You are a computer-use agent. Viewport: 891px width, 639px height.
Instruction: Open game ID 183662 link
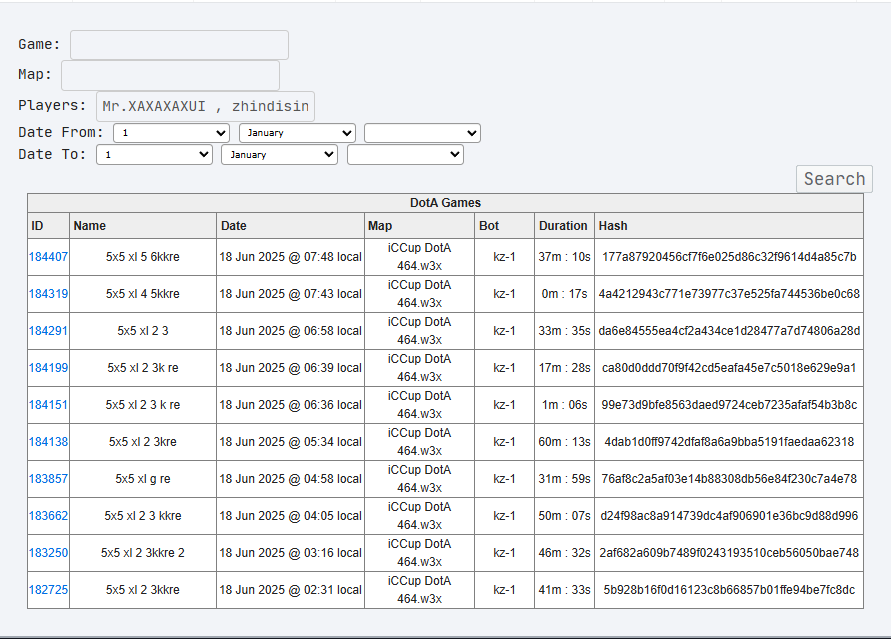click(48, 516)
